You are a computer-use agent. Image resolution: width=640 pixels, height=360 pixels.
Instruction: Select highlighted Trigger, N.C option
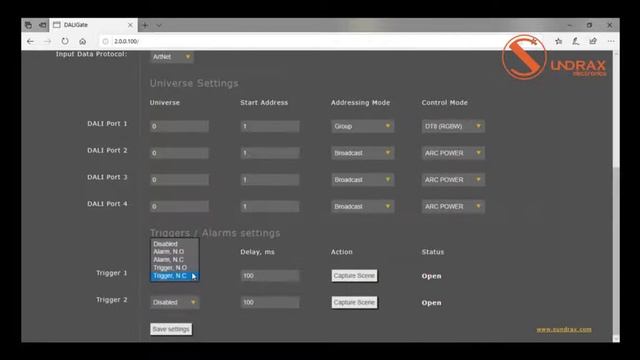pyautogui.click(x=175, y=276)
